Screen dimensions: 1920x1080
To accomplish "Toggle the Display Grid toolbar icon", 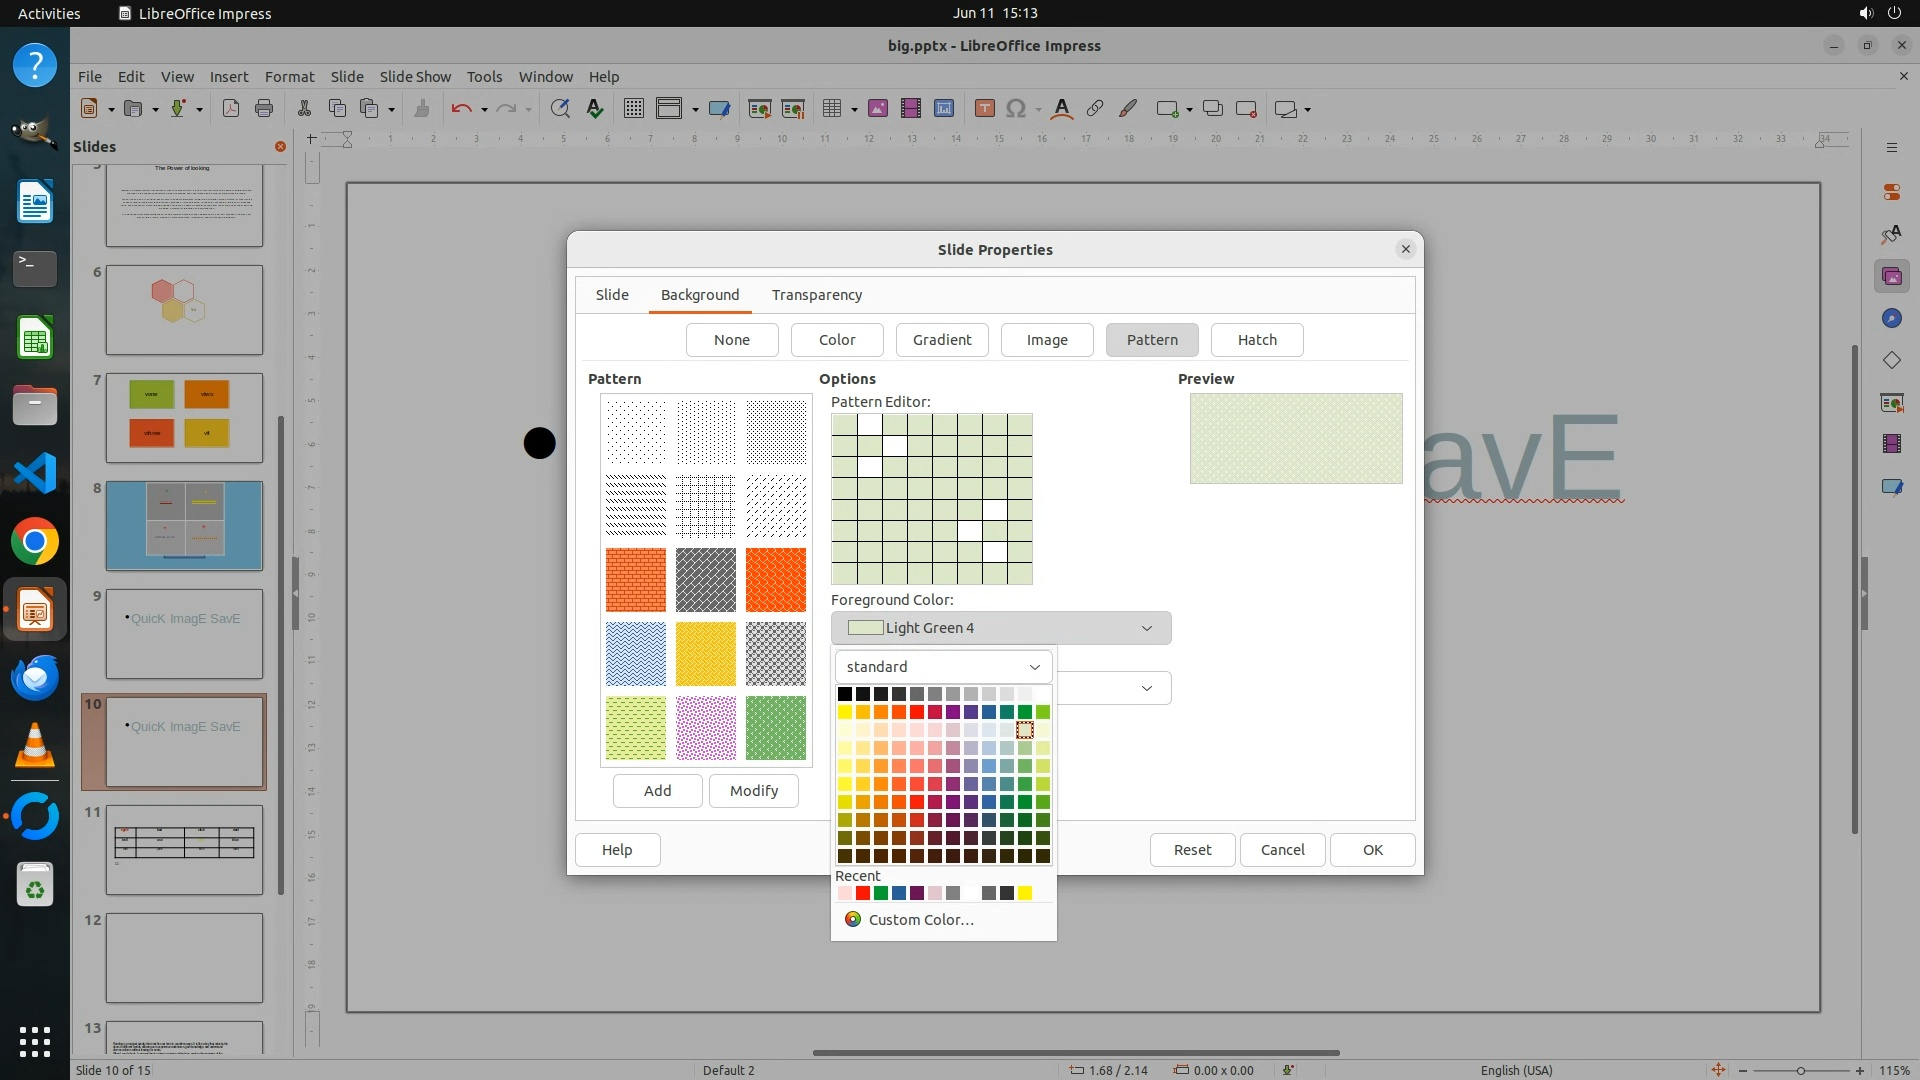I will pos(633,109).
